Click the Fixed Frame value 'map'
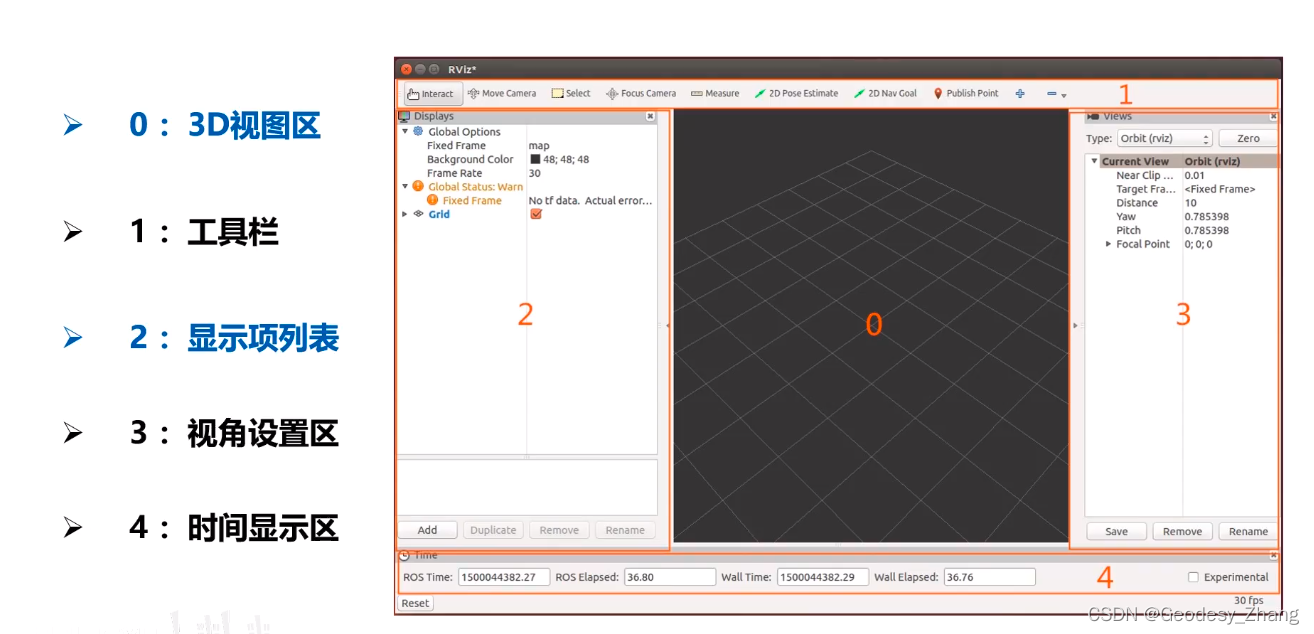The width and height of the screenshot is (1314, 634). click(539, 145)
